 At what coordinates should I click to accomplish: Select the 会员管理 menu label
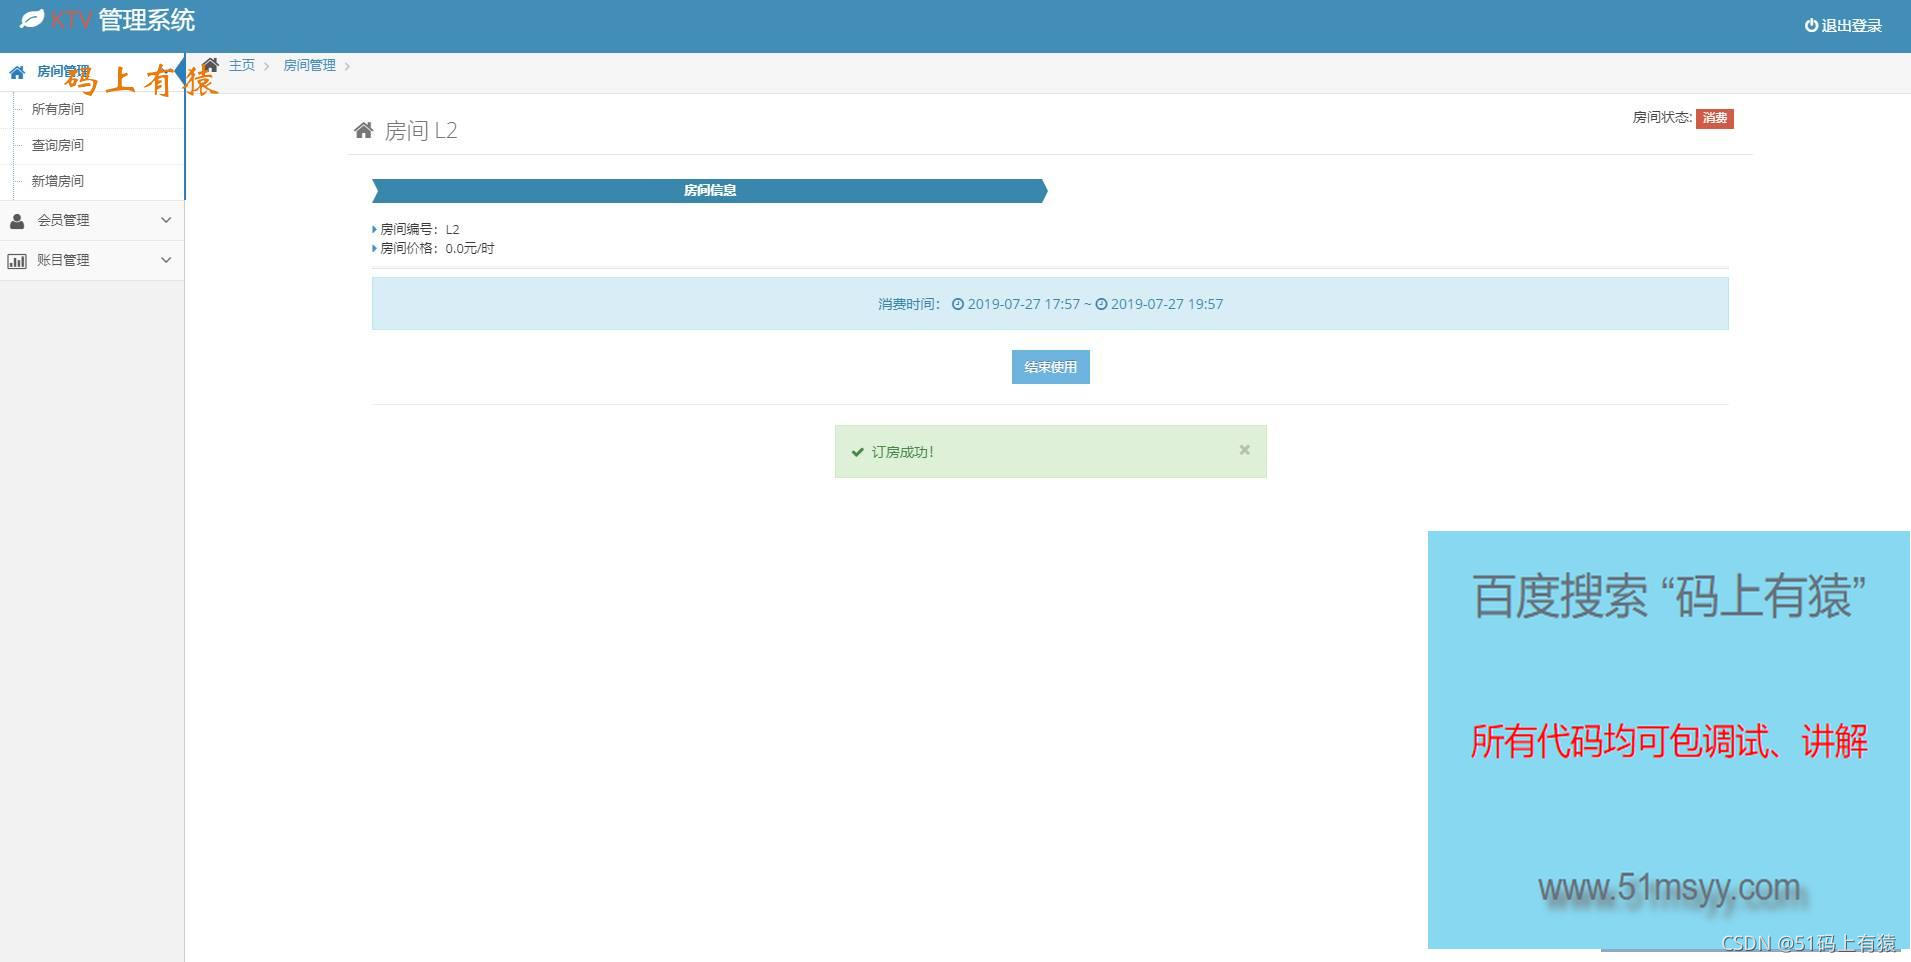click(64, 220)
